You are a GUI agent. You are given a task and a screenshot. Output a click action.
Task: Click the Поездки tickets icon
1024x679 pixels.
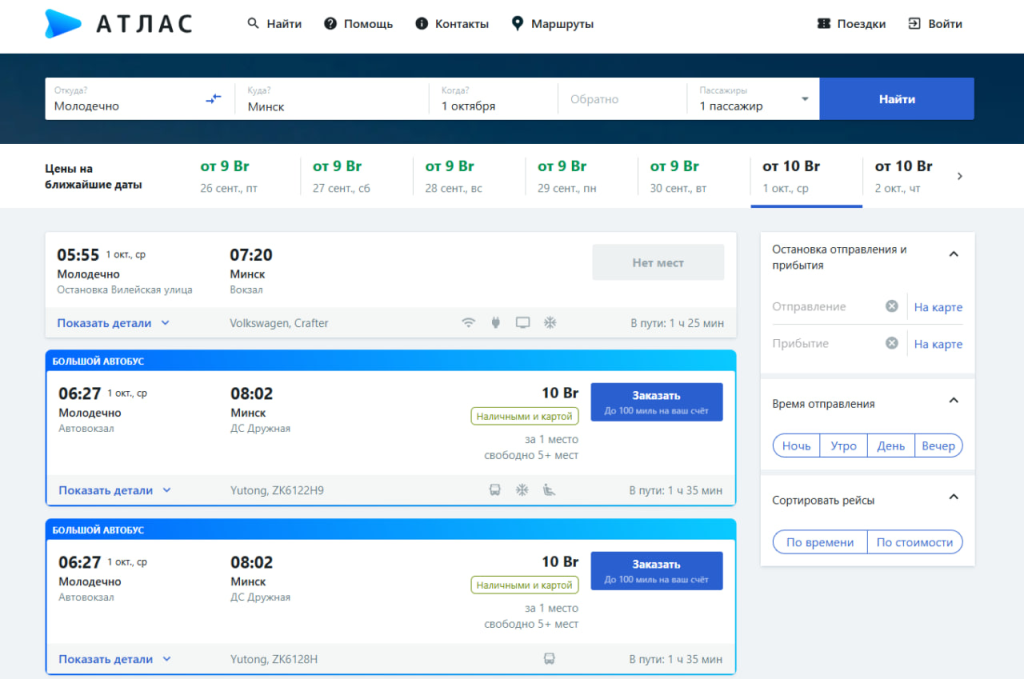tap(824, 24)
